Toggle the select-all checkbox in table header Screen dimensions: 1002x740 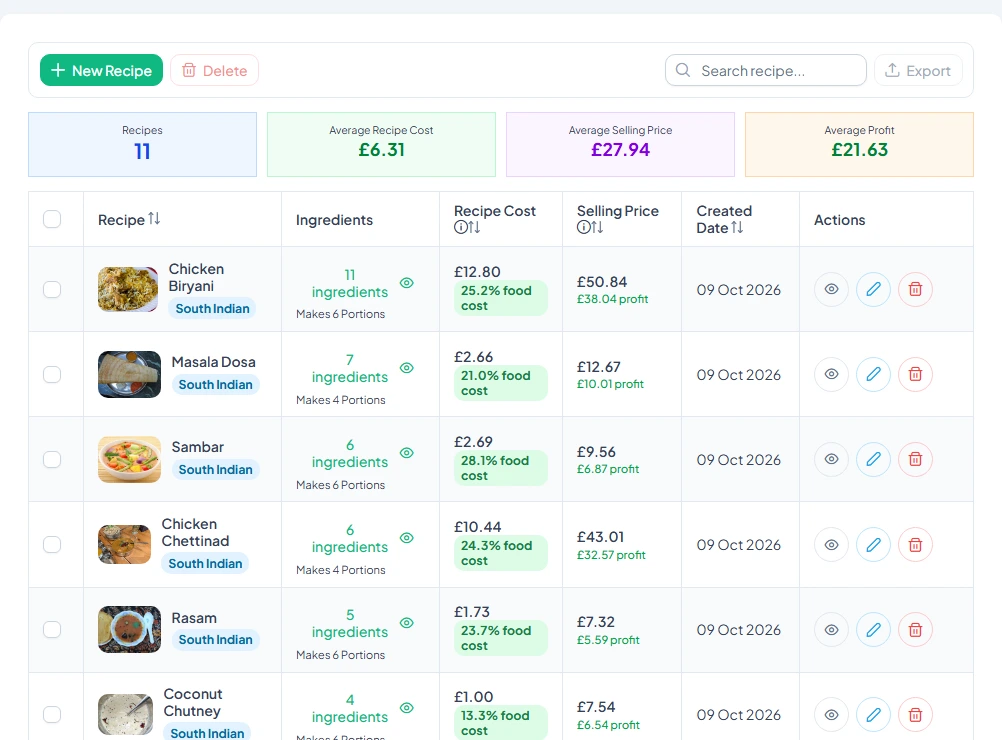[x=52, y=219]
